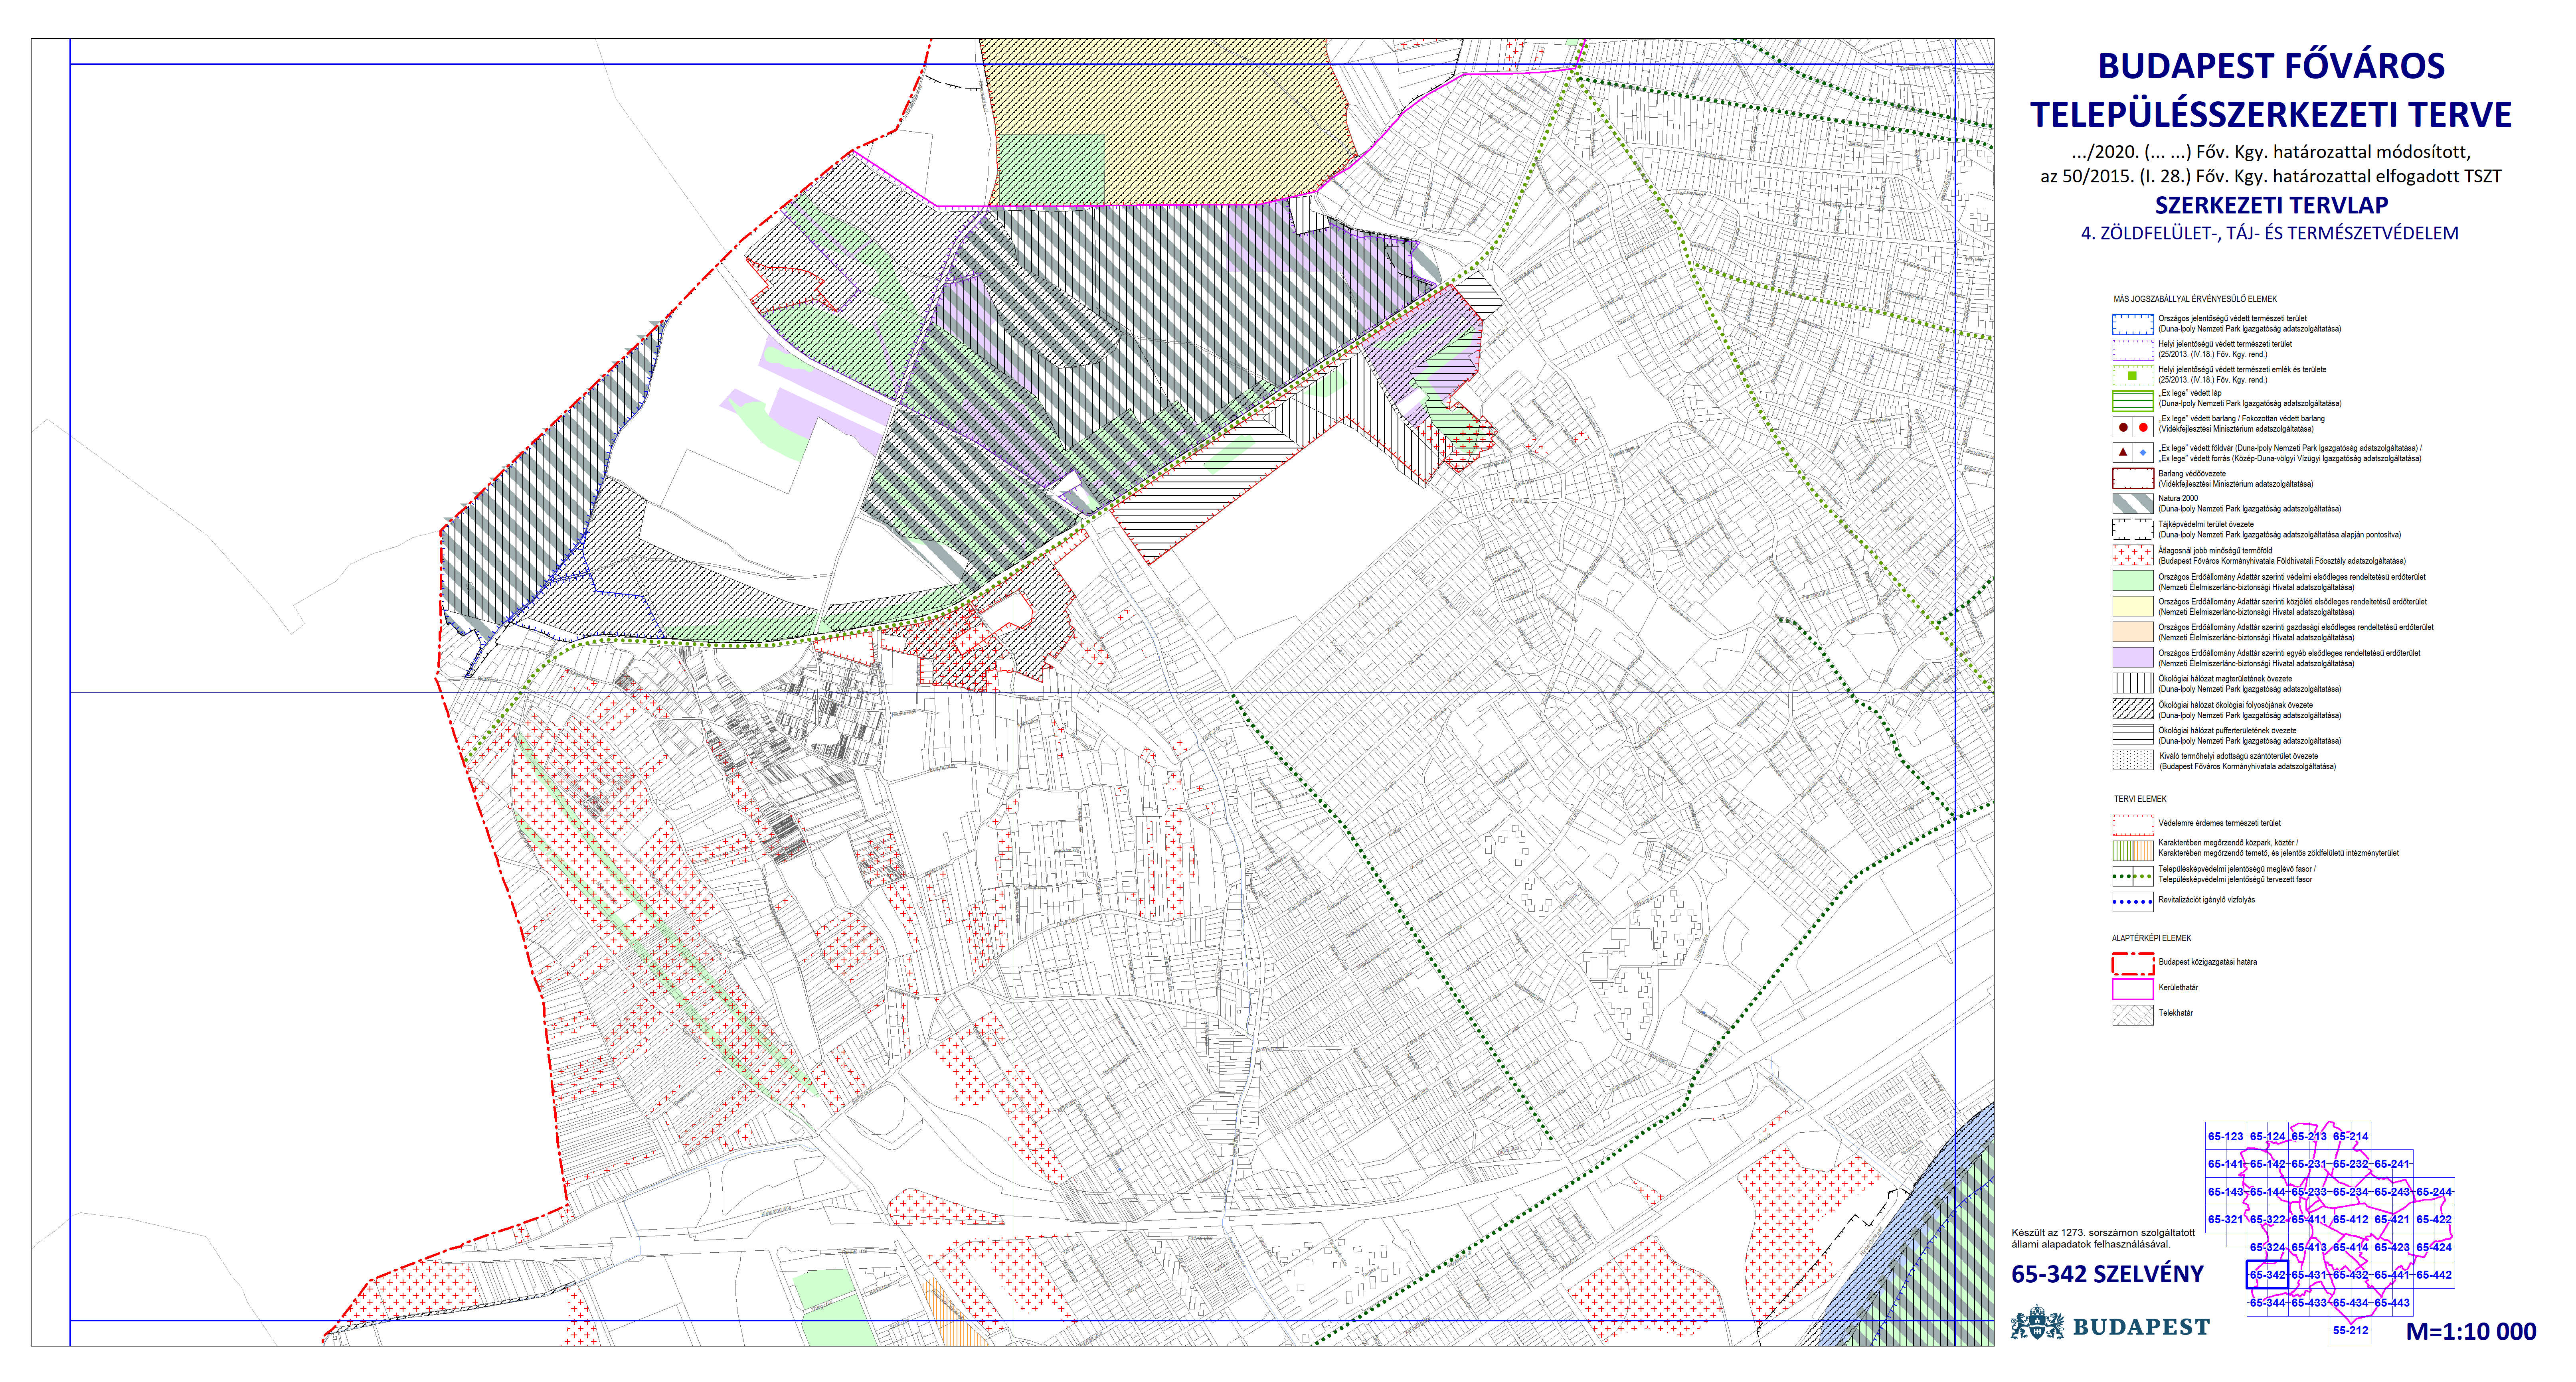Viewport: 2576px width, 1382px height.
Task: Select index sheet cell 65-431
Action: point(2310,1275)
